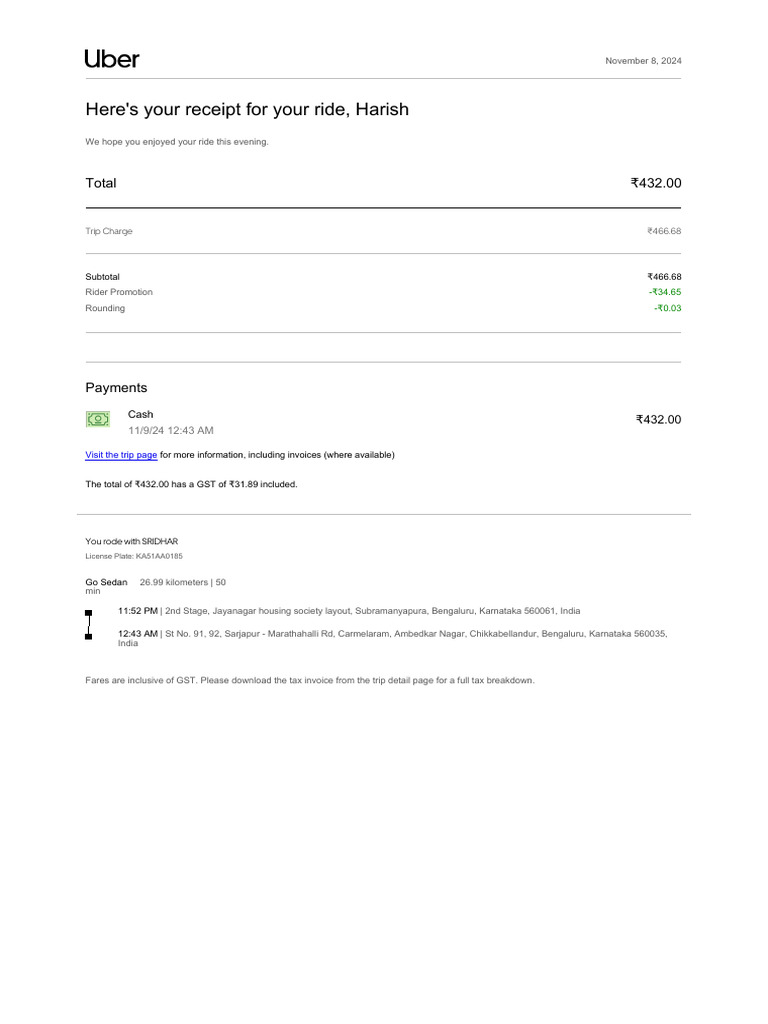This screenshot has width=768, height=1024.
Task: Click the -₹0.03 rounding amount
Action: coord(667,308)
